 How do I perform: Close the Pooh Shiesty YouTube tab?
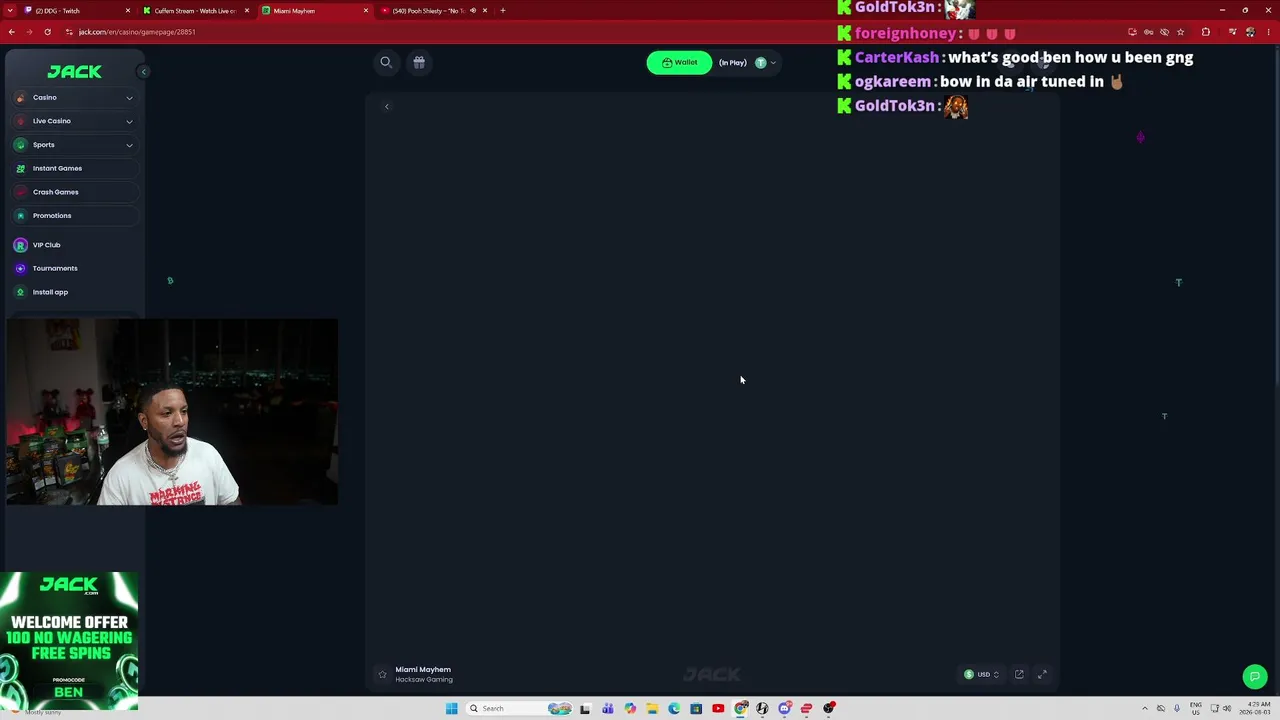(485, 11)
